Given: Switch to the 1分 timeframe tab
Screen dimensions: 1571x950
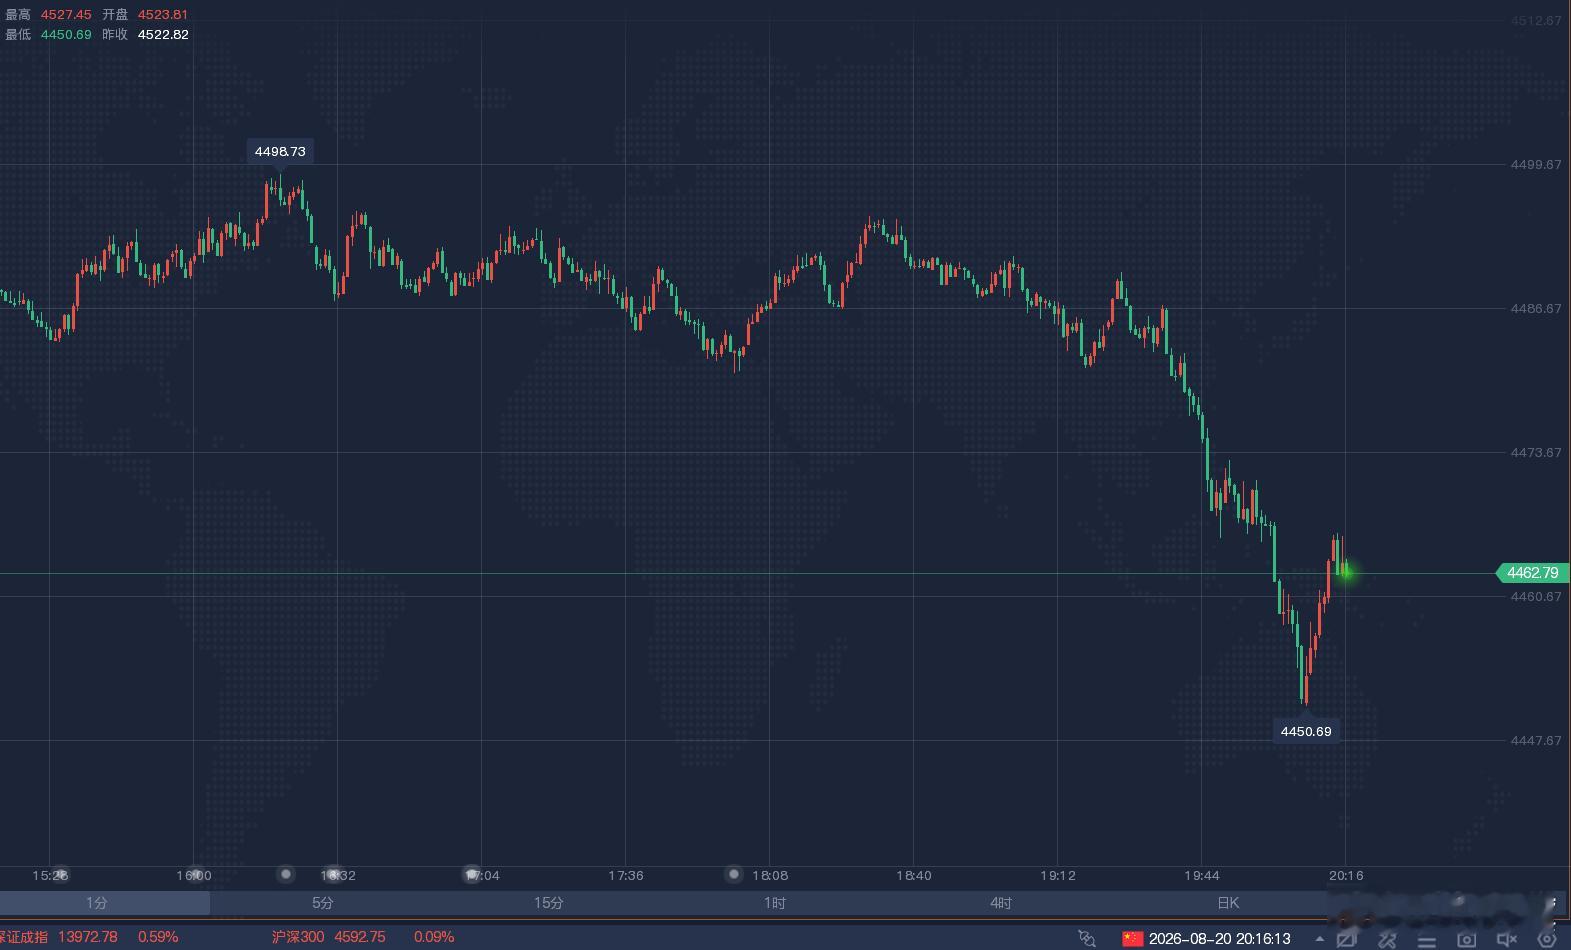Looking at the screenshot, I should [96, 903].
